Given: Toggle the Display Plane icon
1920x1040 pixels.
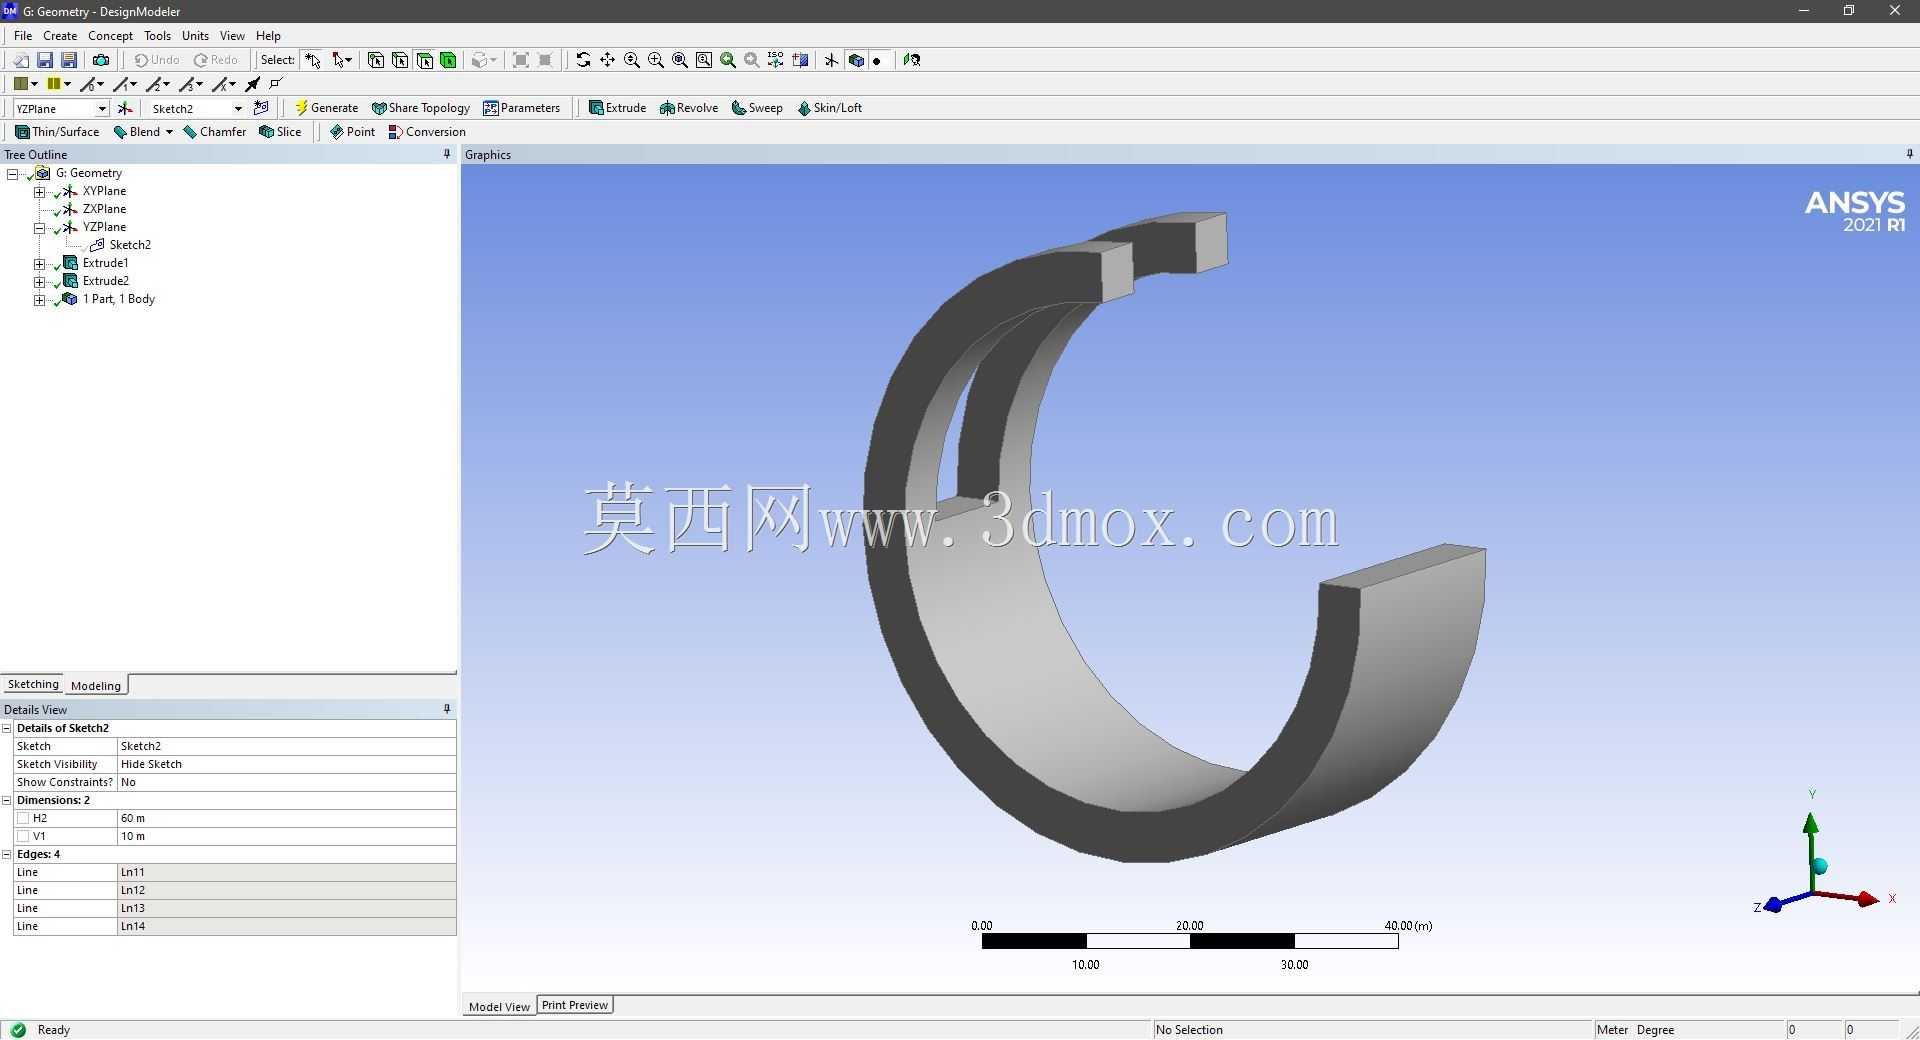Looking at the screenshot, I should point(831,60).
